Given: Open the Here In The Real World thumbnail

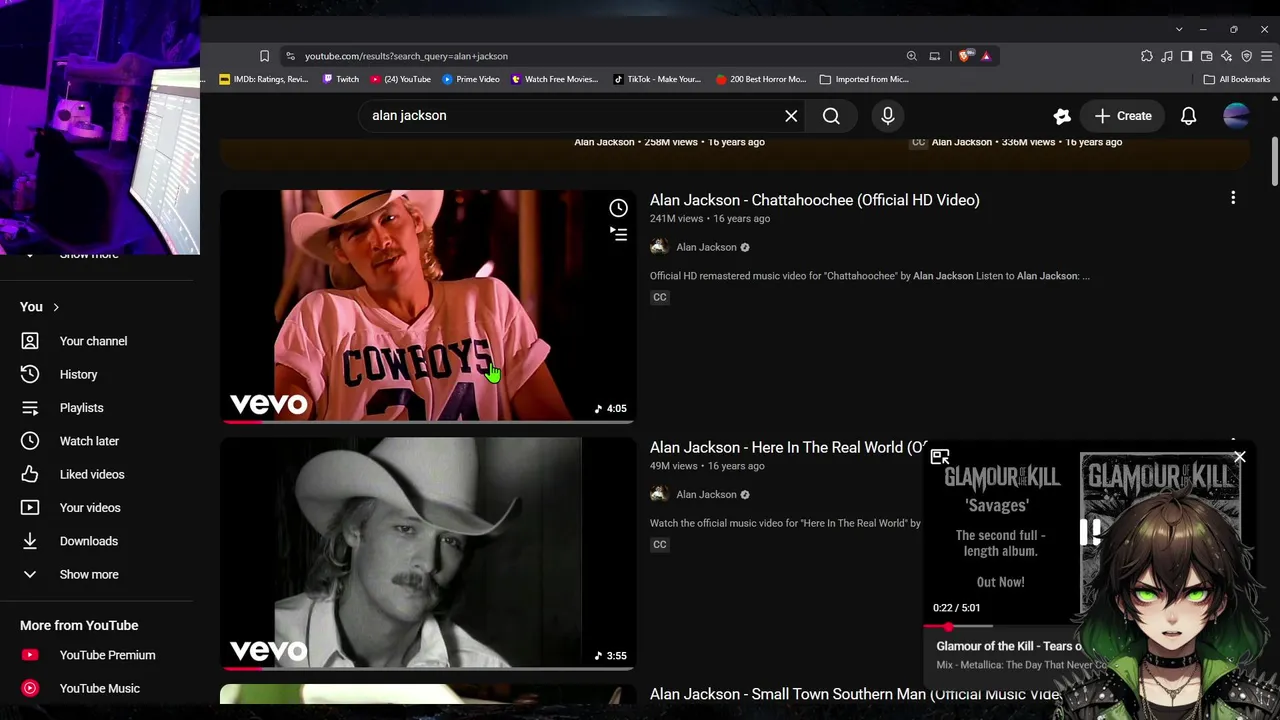Looking at the screenshot, I should (x=427, y=553).
